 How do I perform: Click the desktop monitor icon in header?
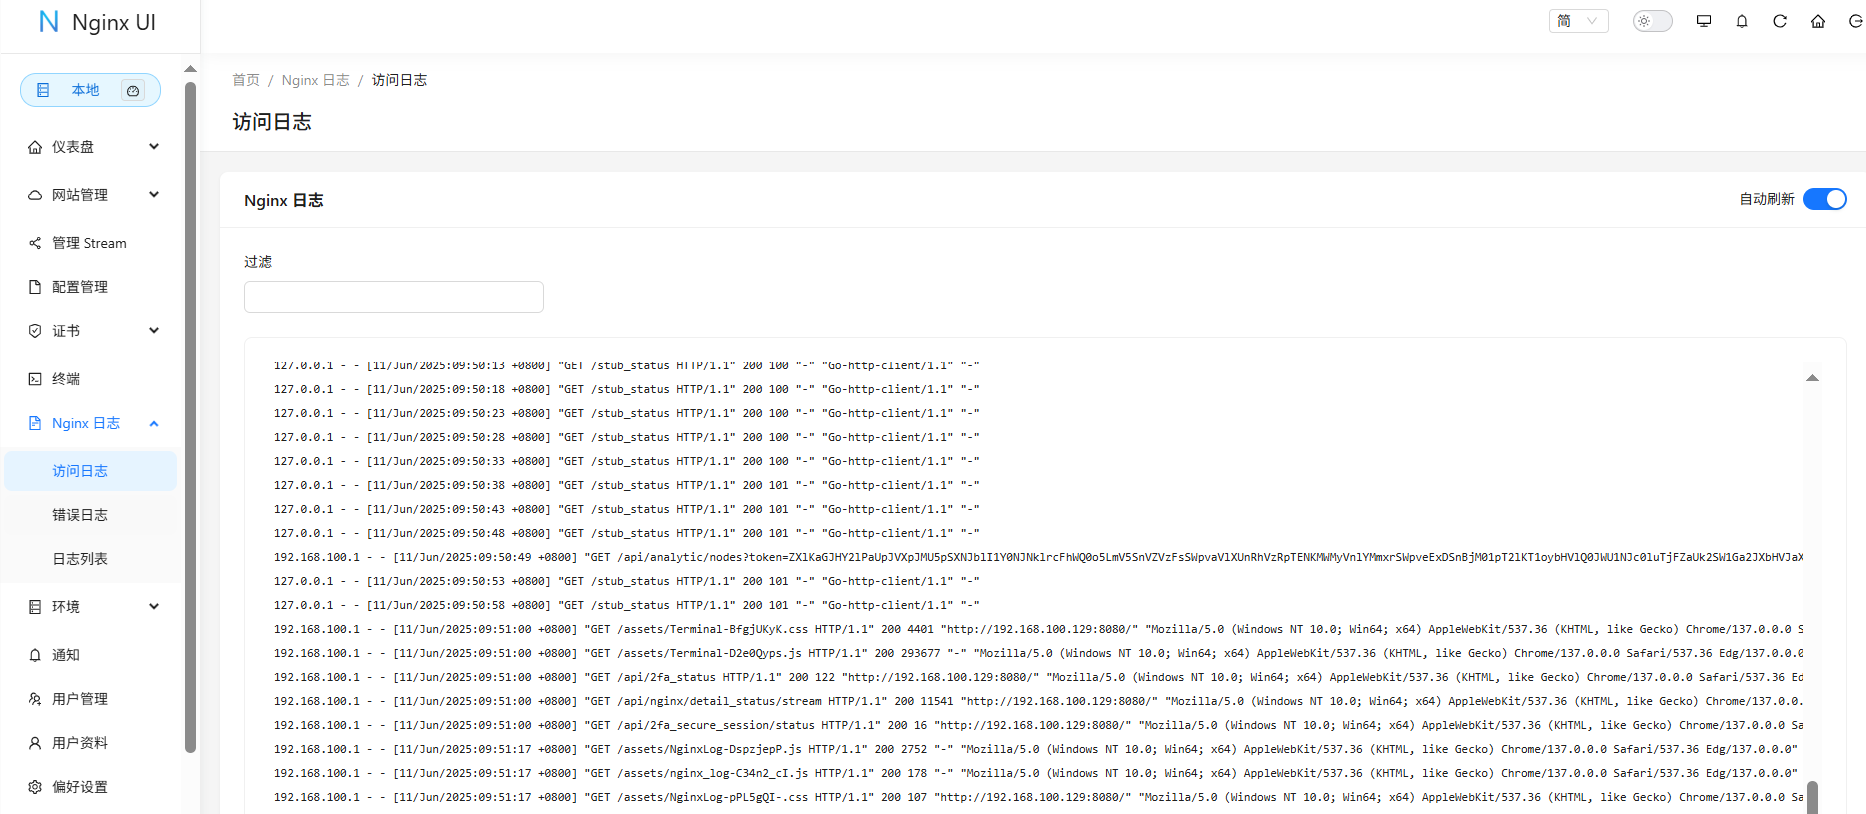click(1704, 21)
